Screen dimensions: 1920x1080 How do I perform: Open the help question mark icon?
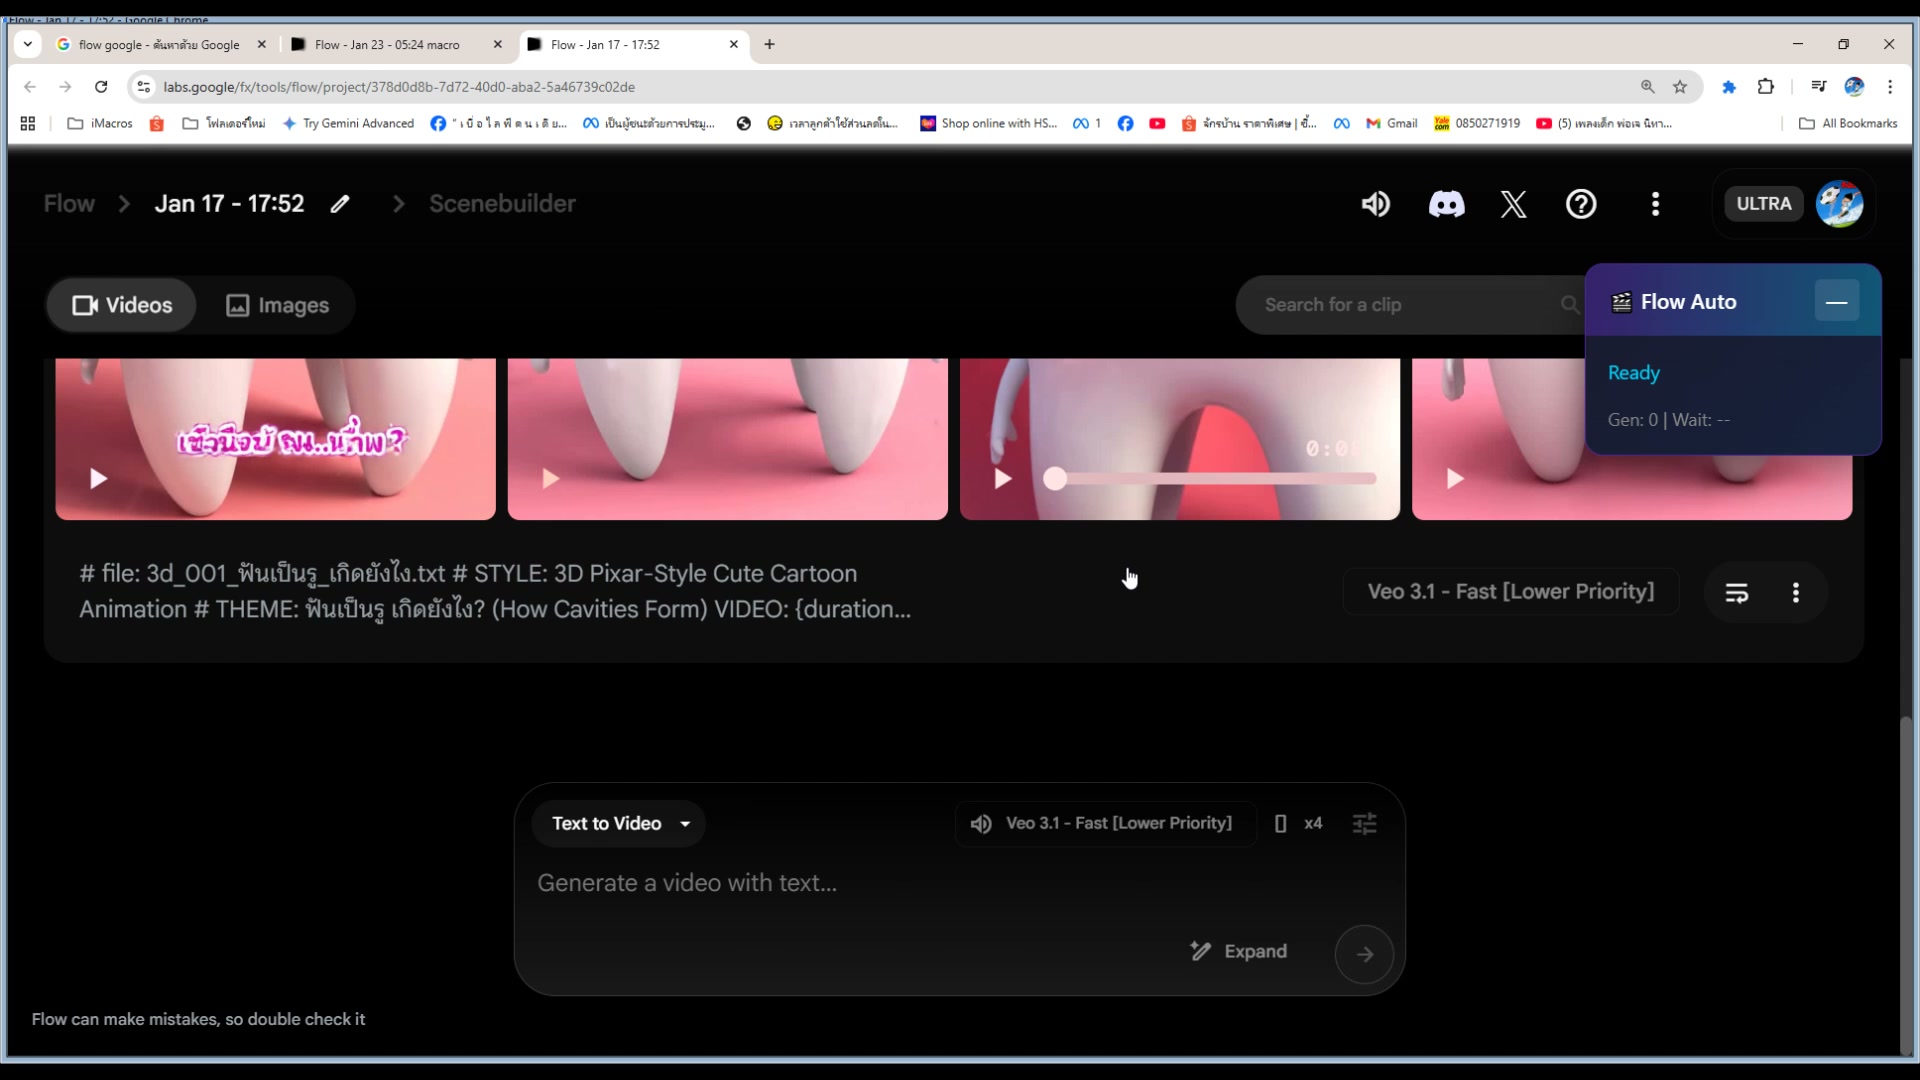tap(1580, 203)
